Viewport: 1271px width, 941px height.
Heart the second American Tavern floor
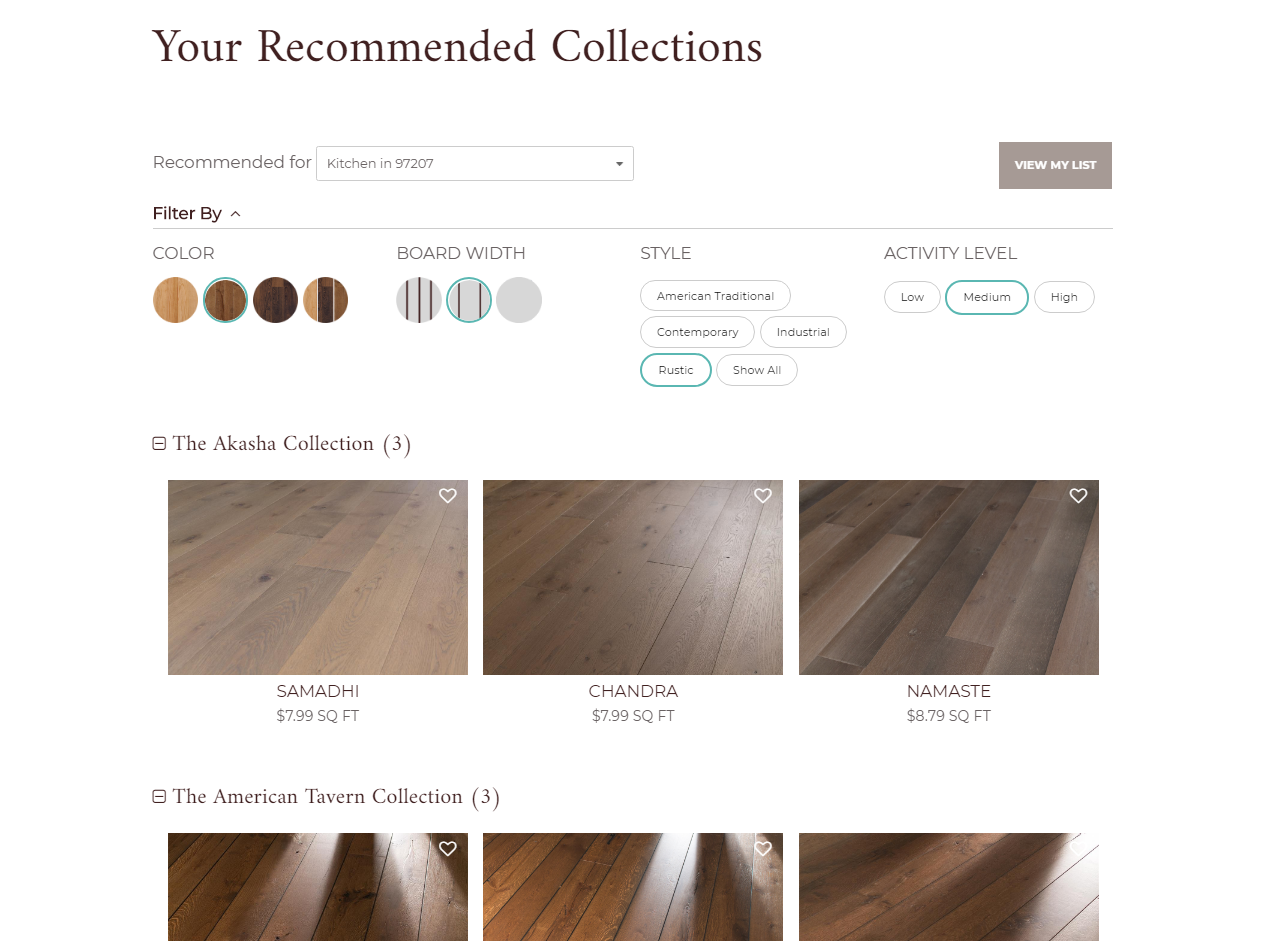click(763, 849)
